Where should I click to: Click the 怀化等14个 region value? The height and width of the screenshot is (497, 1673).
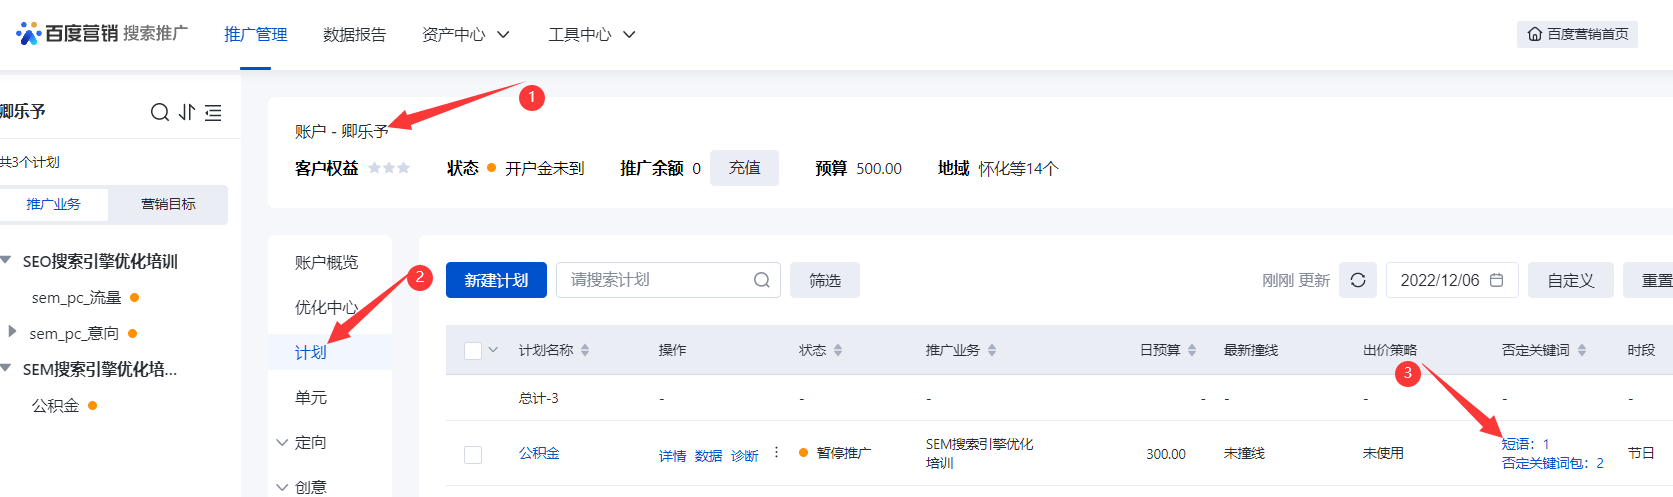pos(1018,168)
